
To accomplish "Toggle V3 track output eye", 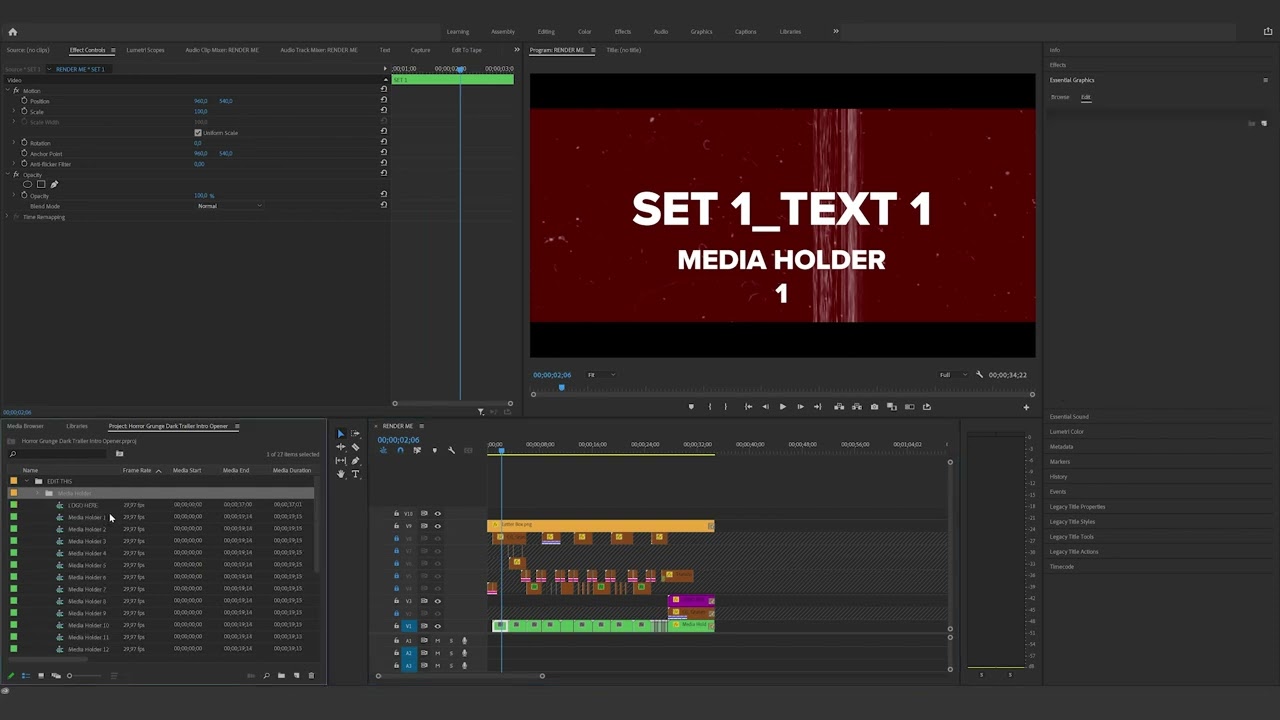I will 437,601.
